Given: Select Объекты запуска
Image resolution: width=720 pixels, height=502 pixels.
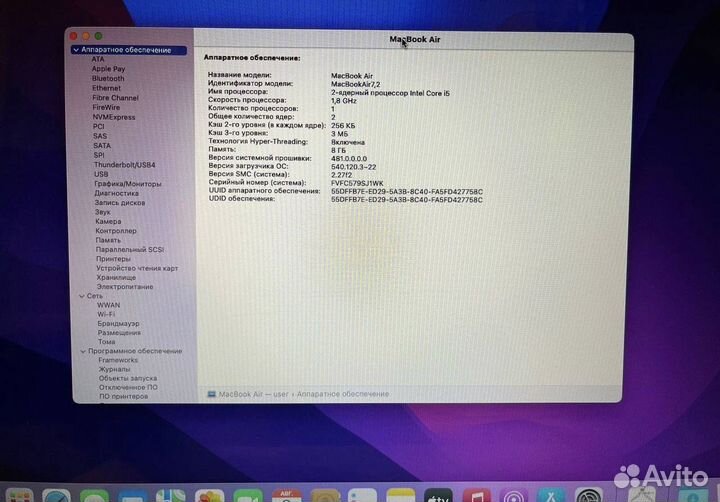Looking at the screenshot, I should point(128,378).
